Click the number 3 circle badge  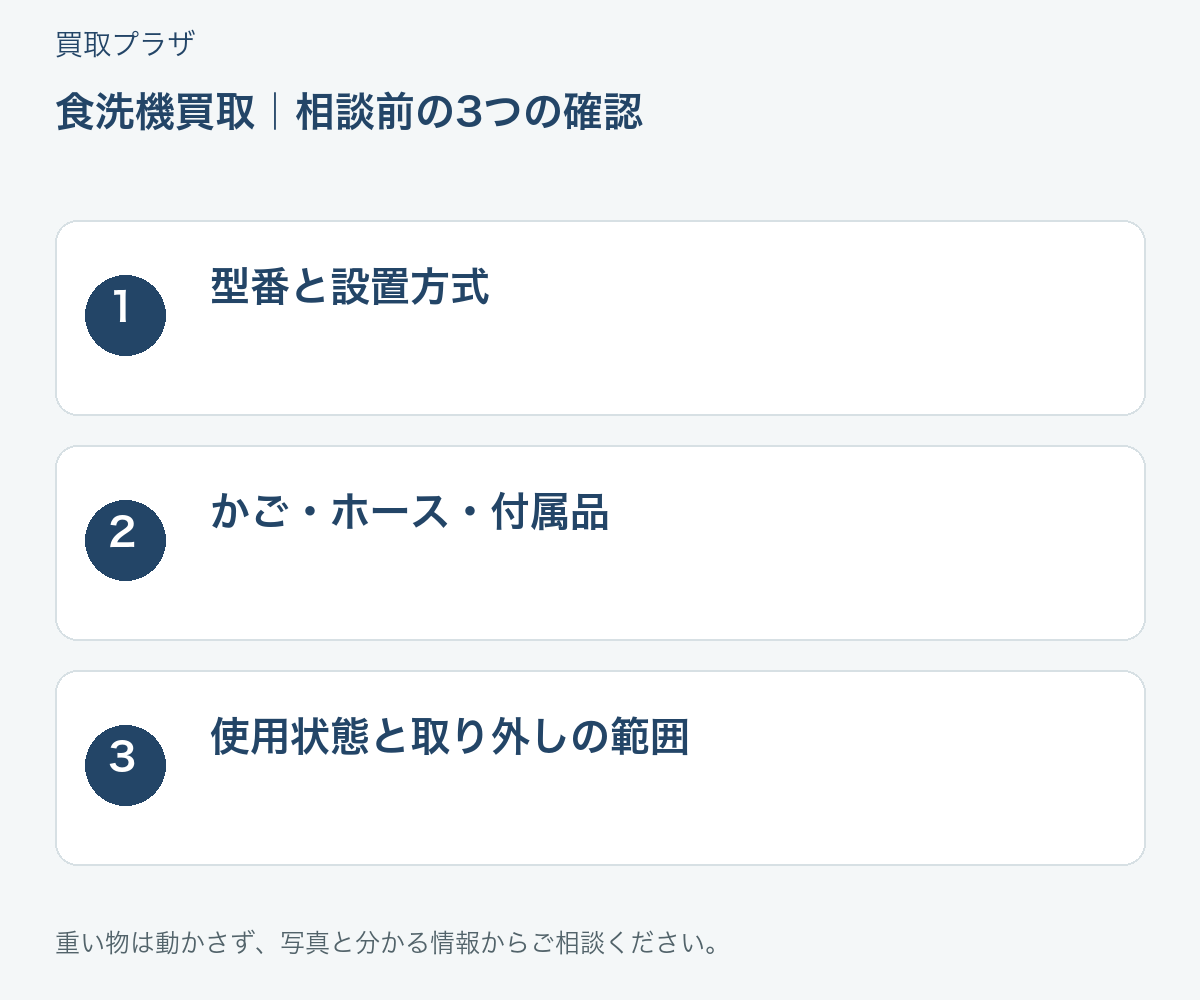click(125, 765)
